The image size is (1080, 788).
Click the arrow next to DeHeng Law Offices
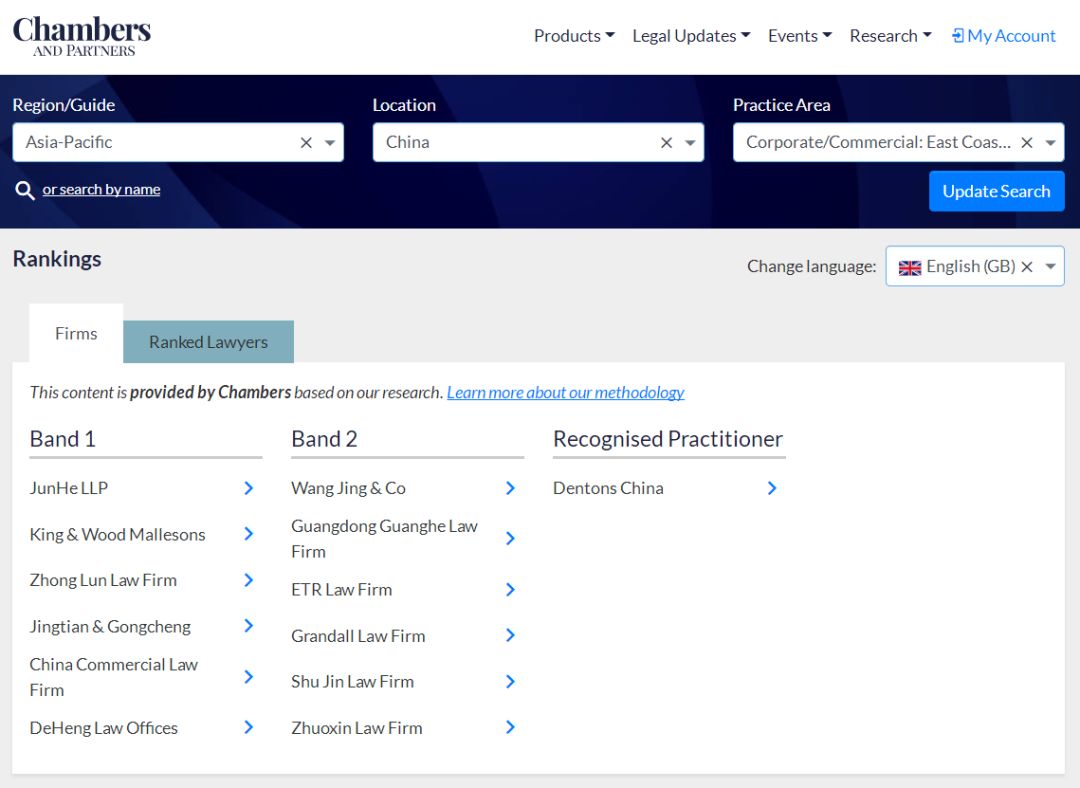point(249,727)
